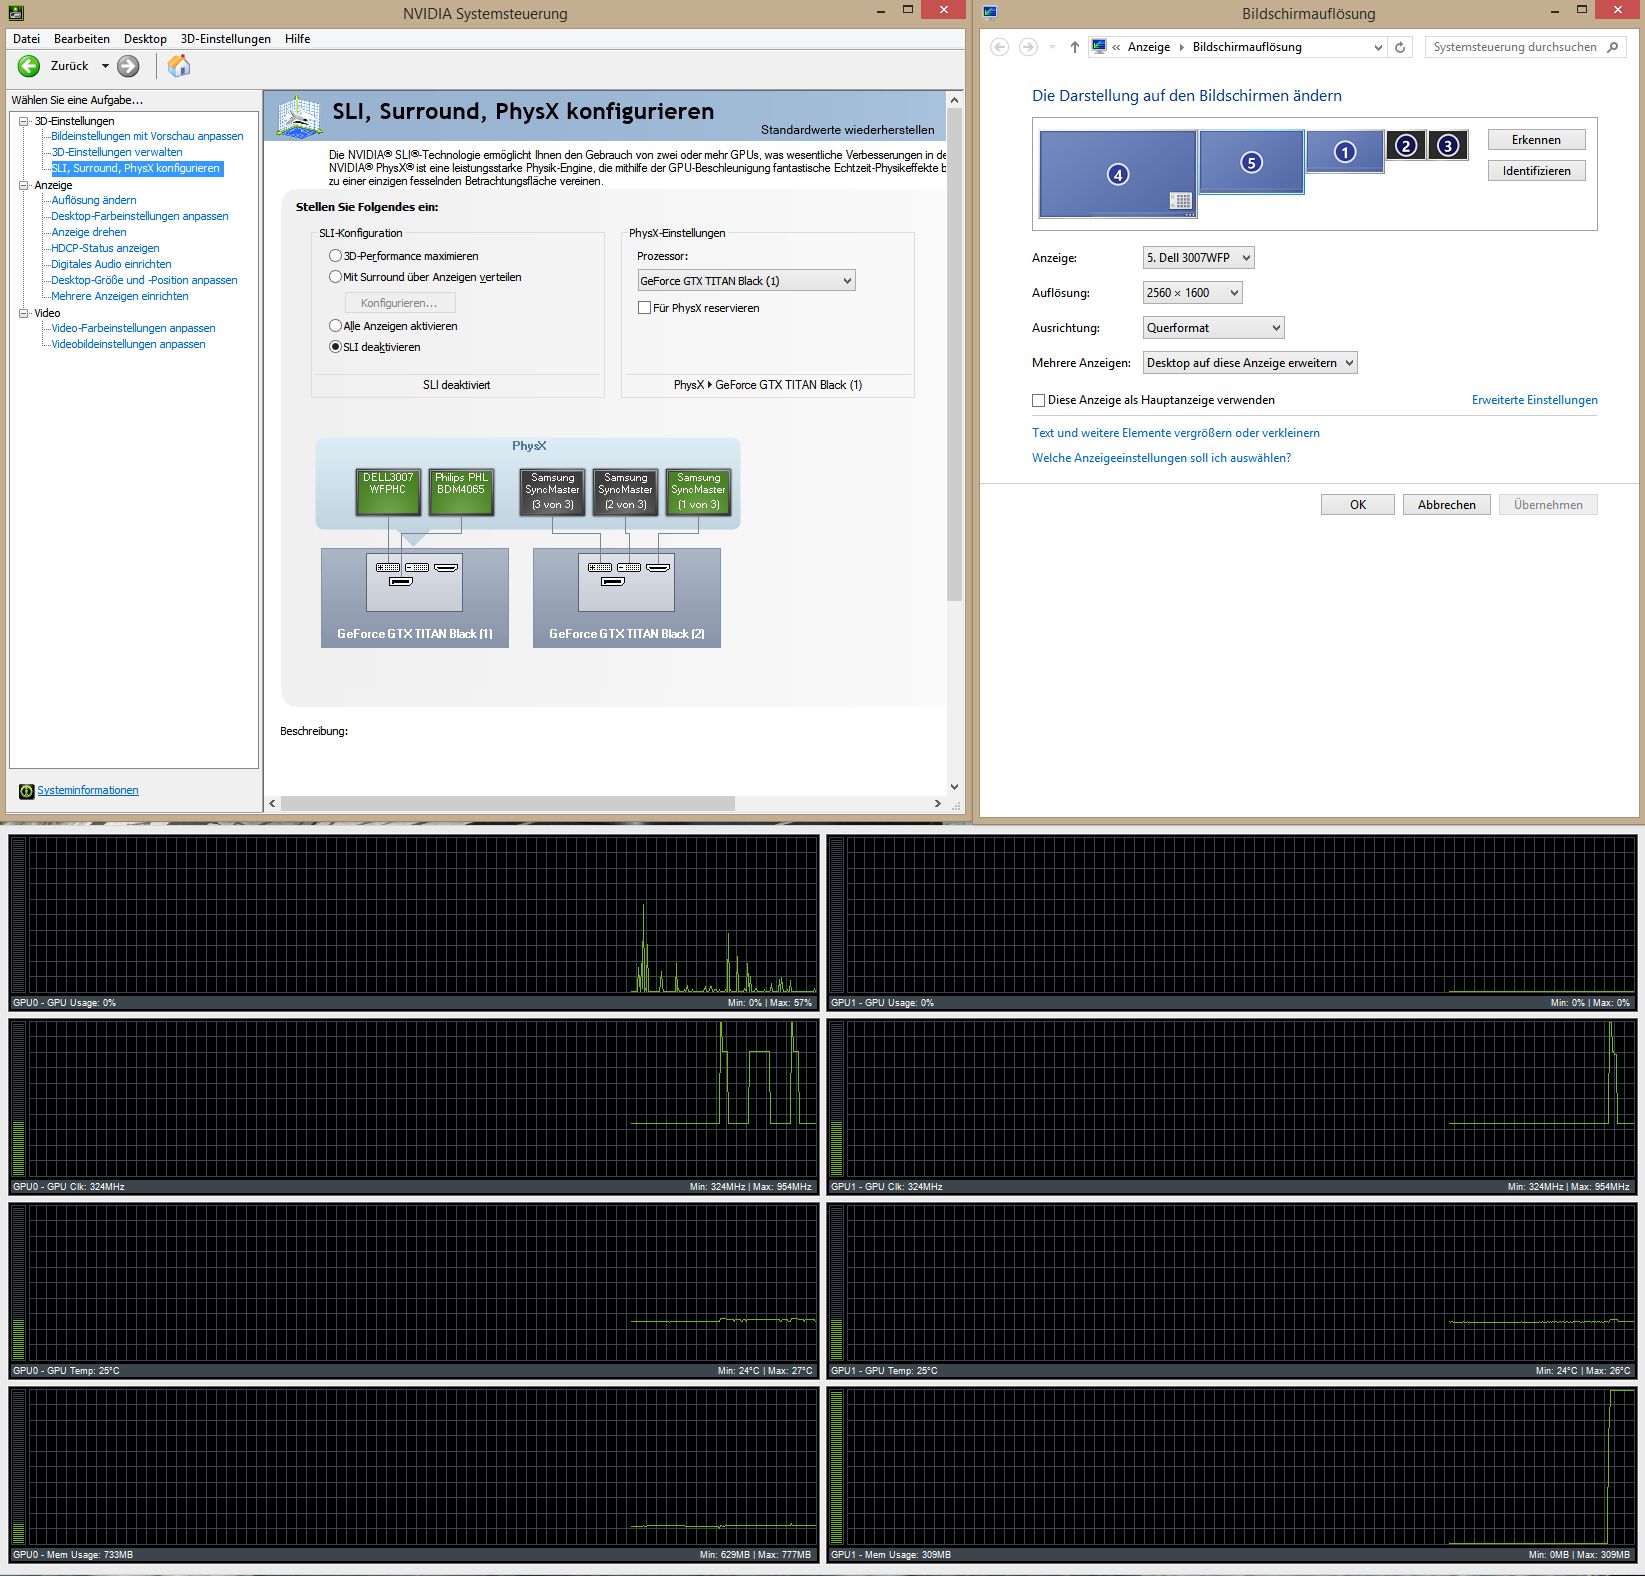Screen dimensions: 1645x1576
Task: Check Diese Anzeige als Hauptanzeige verwenden
Action: click(1038, 399)
